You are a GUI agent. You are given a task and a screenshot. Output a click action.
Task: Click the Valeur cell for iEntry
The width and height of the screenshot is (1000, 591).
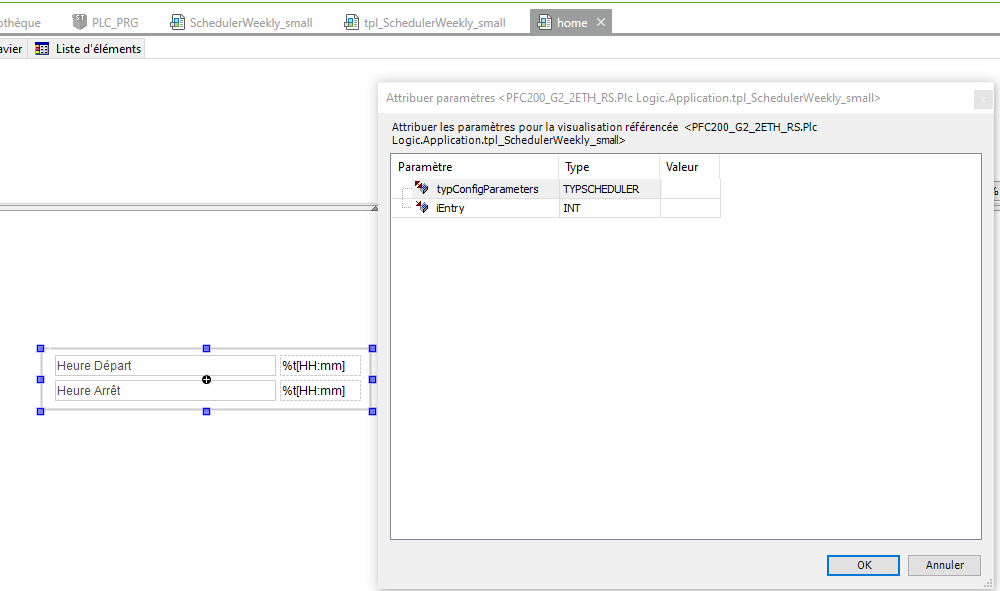point(689,208)
